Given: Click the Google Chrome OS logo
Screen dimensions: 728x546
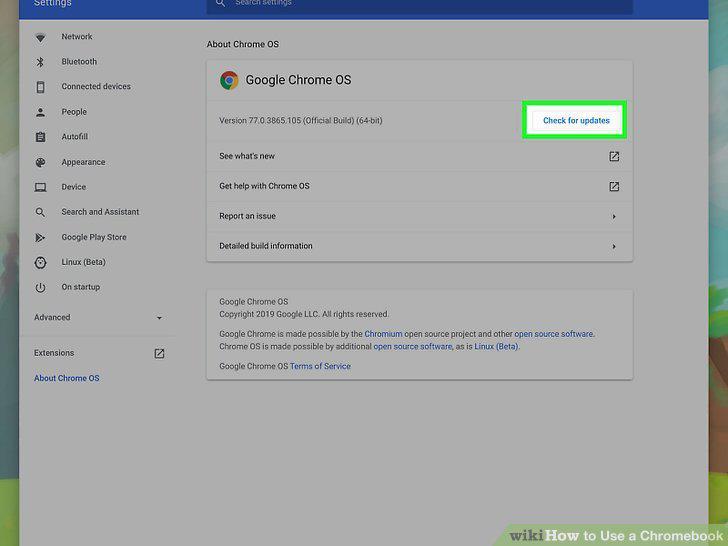Looking at the screenshot, I should pos(229,80).
